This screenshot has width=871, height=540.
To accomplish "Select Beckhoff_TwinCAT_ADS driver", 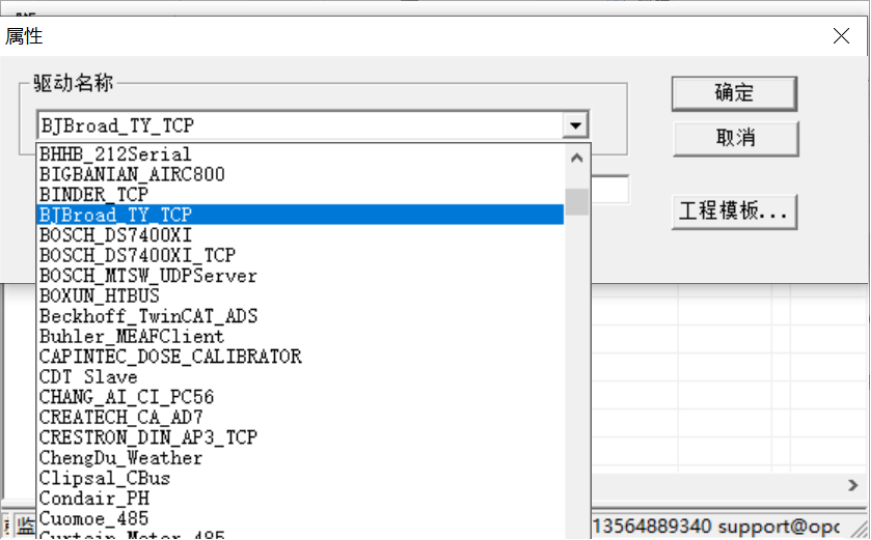I will (x=300, y=316).
